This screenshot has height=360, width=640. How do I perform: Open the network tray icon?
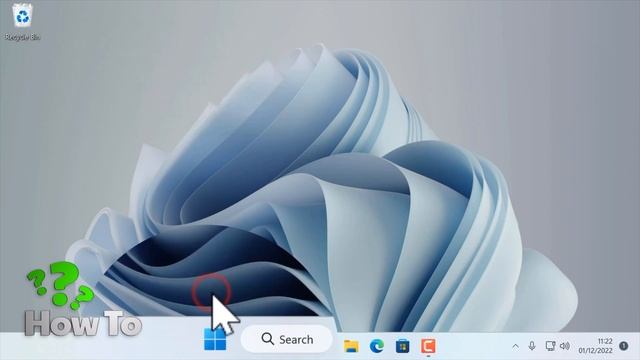550,346
